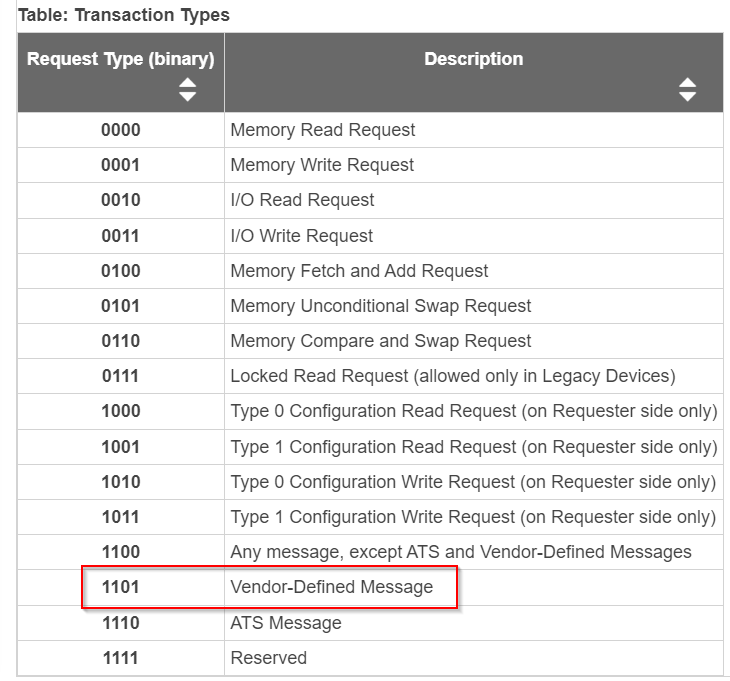Screen dimensions: 730x681
Task: Click the 'ATS Message' description cell
Action: (286, 623)
